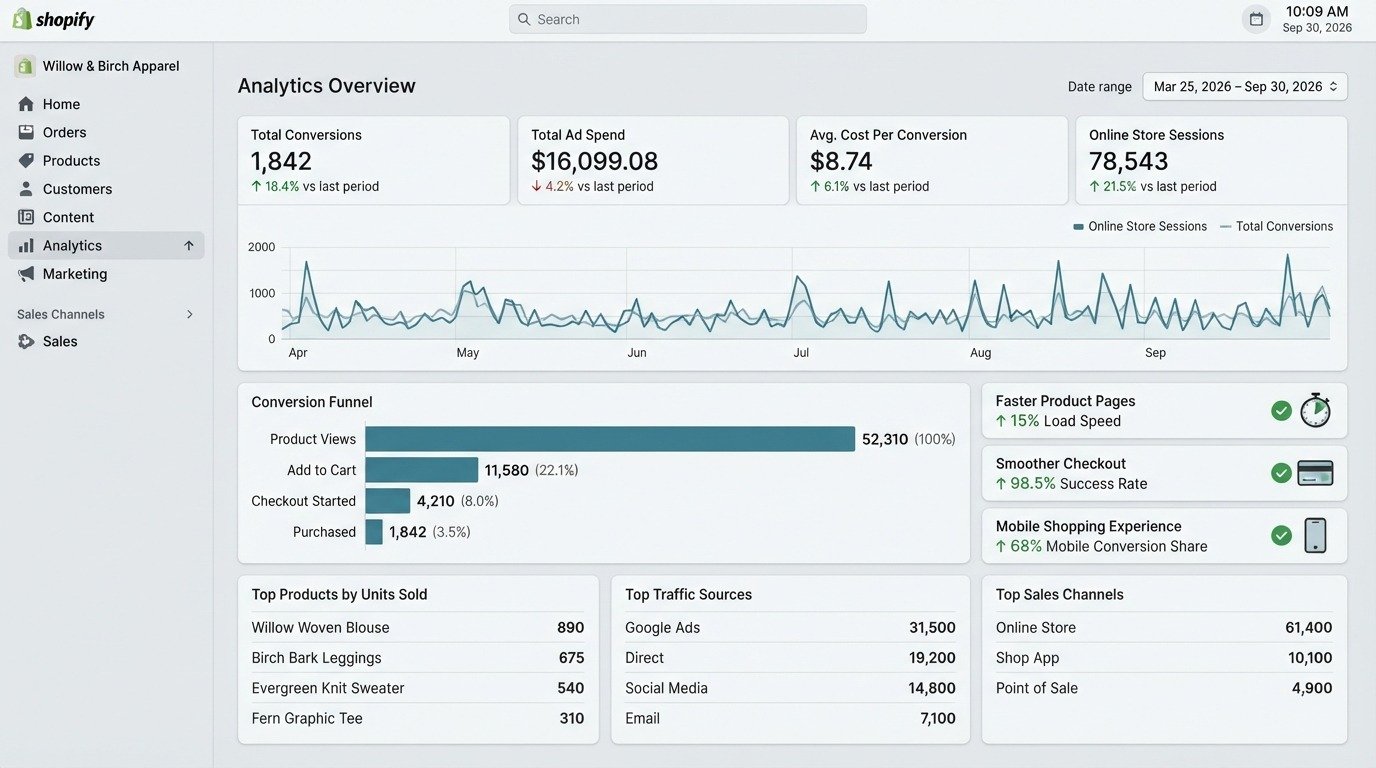
Task: Click the Content icon in the sidebar
Action: tap(26, 217)
